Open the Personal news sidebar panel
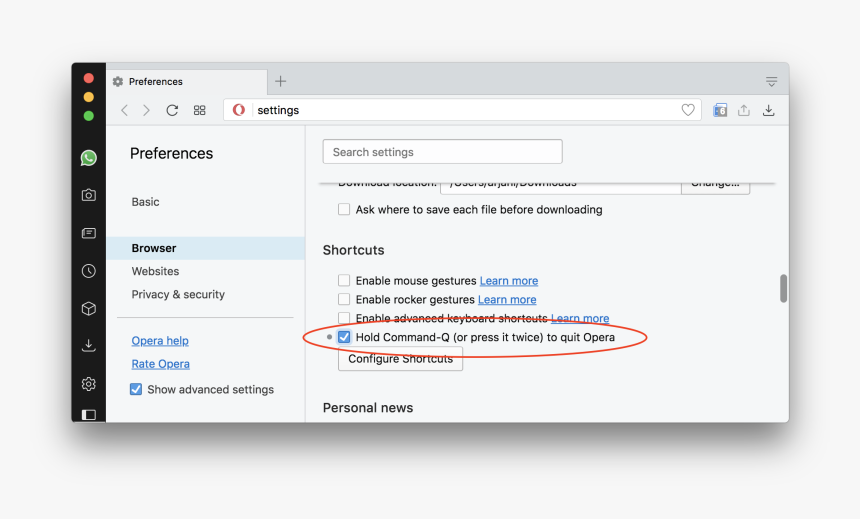This screenshot has width=860, height=519. (x=89, y=233)
